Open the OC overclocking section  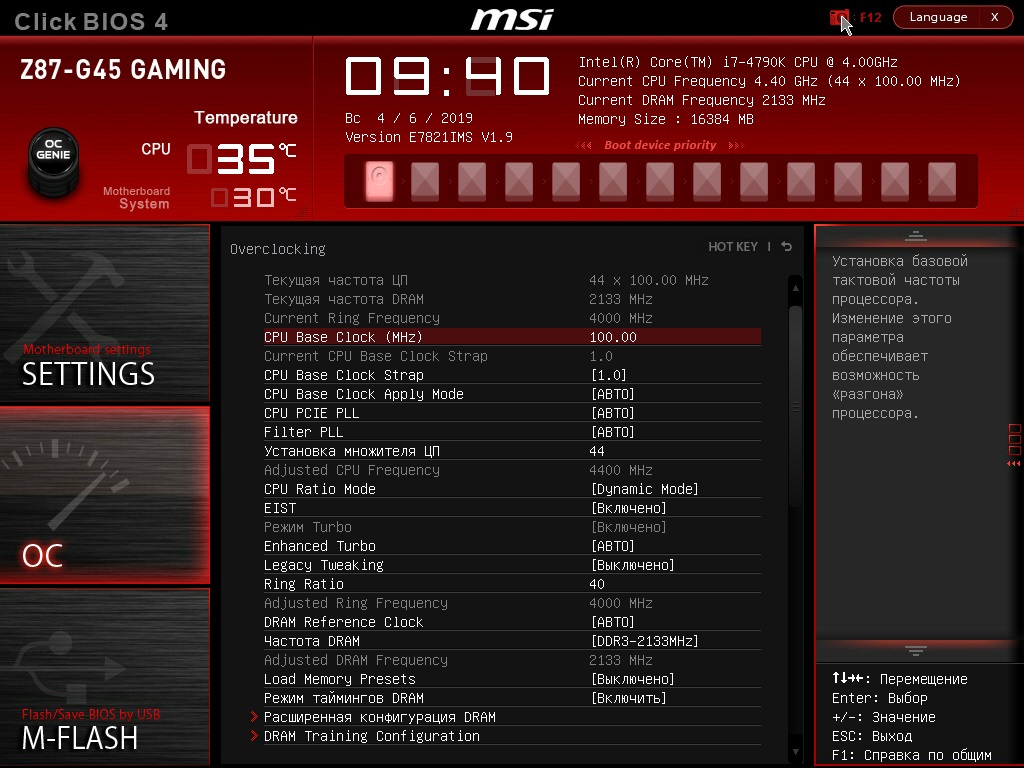[104, 496]
